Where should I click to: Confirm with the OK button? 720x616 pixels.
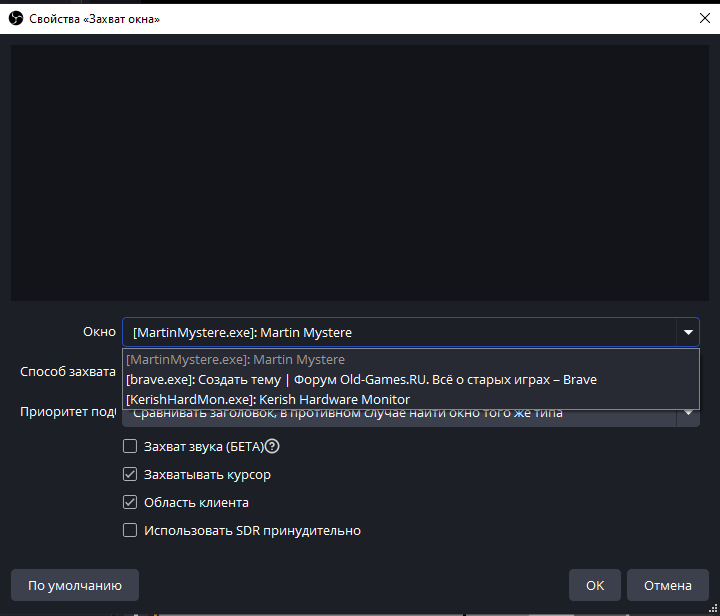click(595, 585)
